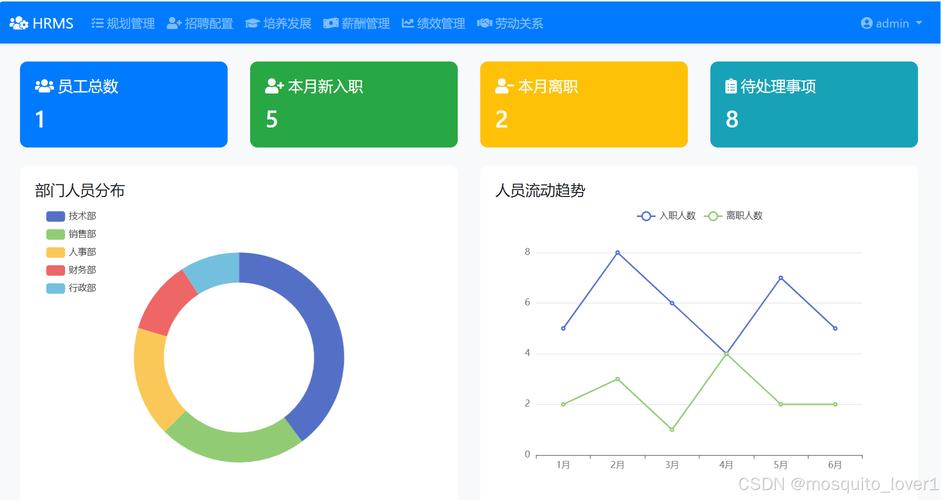This screenshot has height=500, width=941.
Task: Open the 规划管理 menu
Action: pyautogui.click(x=123, y=23)
